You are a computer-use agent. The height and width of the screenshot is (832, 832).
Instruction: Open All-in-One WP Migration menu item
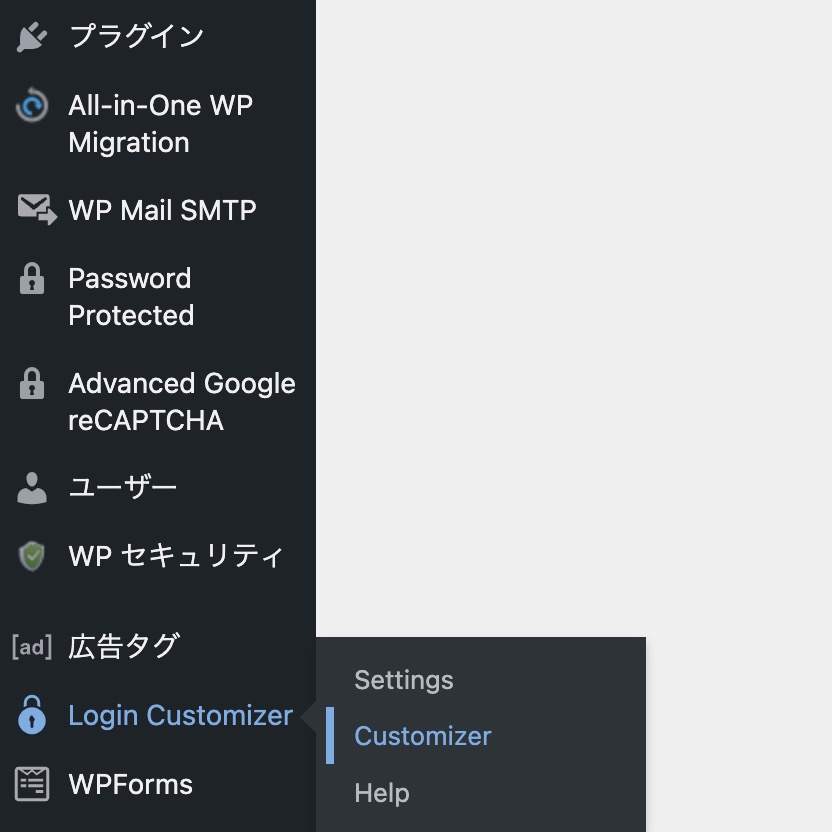pos(158,124)
